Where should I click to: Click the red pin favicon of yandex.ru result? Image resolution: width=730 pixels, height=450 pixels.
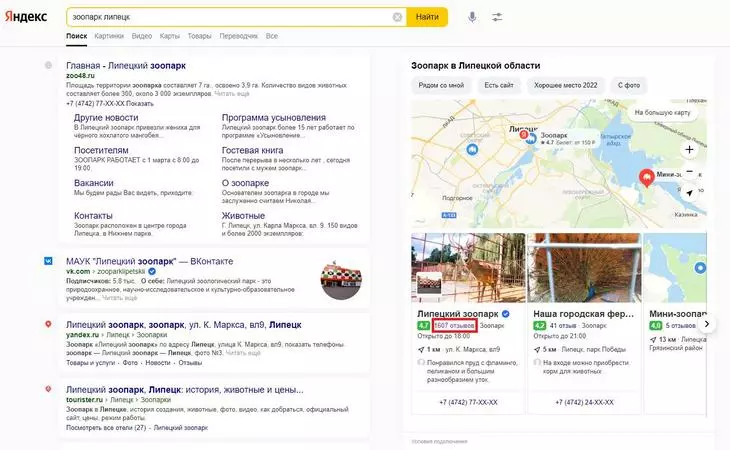pyautogui.click(x=48, y=324)
